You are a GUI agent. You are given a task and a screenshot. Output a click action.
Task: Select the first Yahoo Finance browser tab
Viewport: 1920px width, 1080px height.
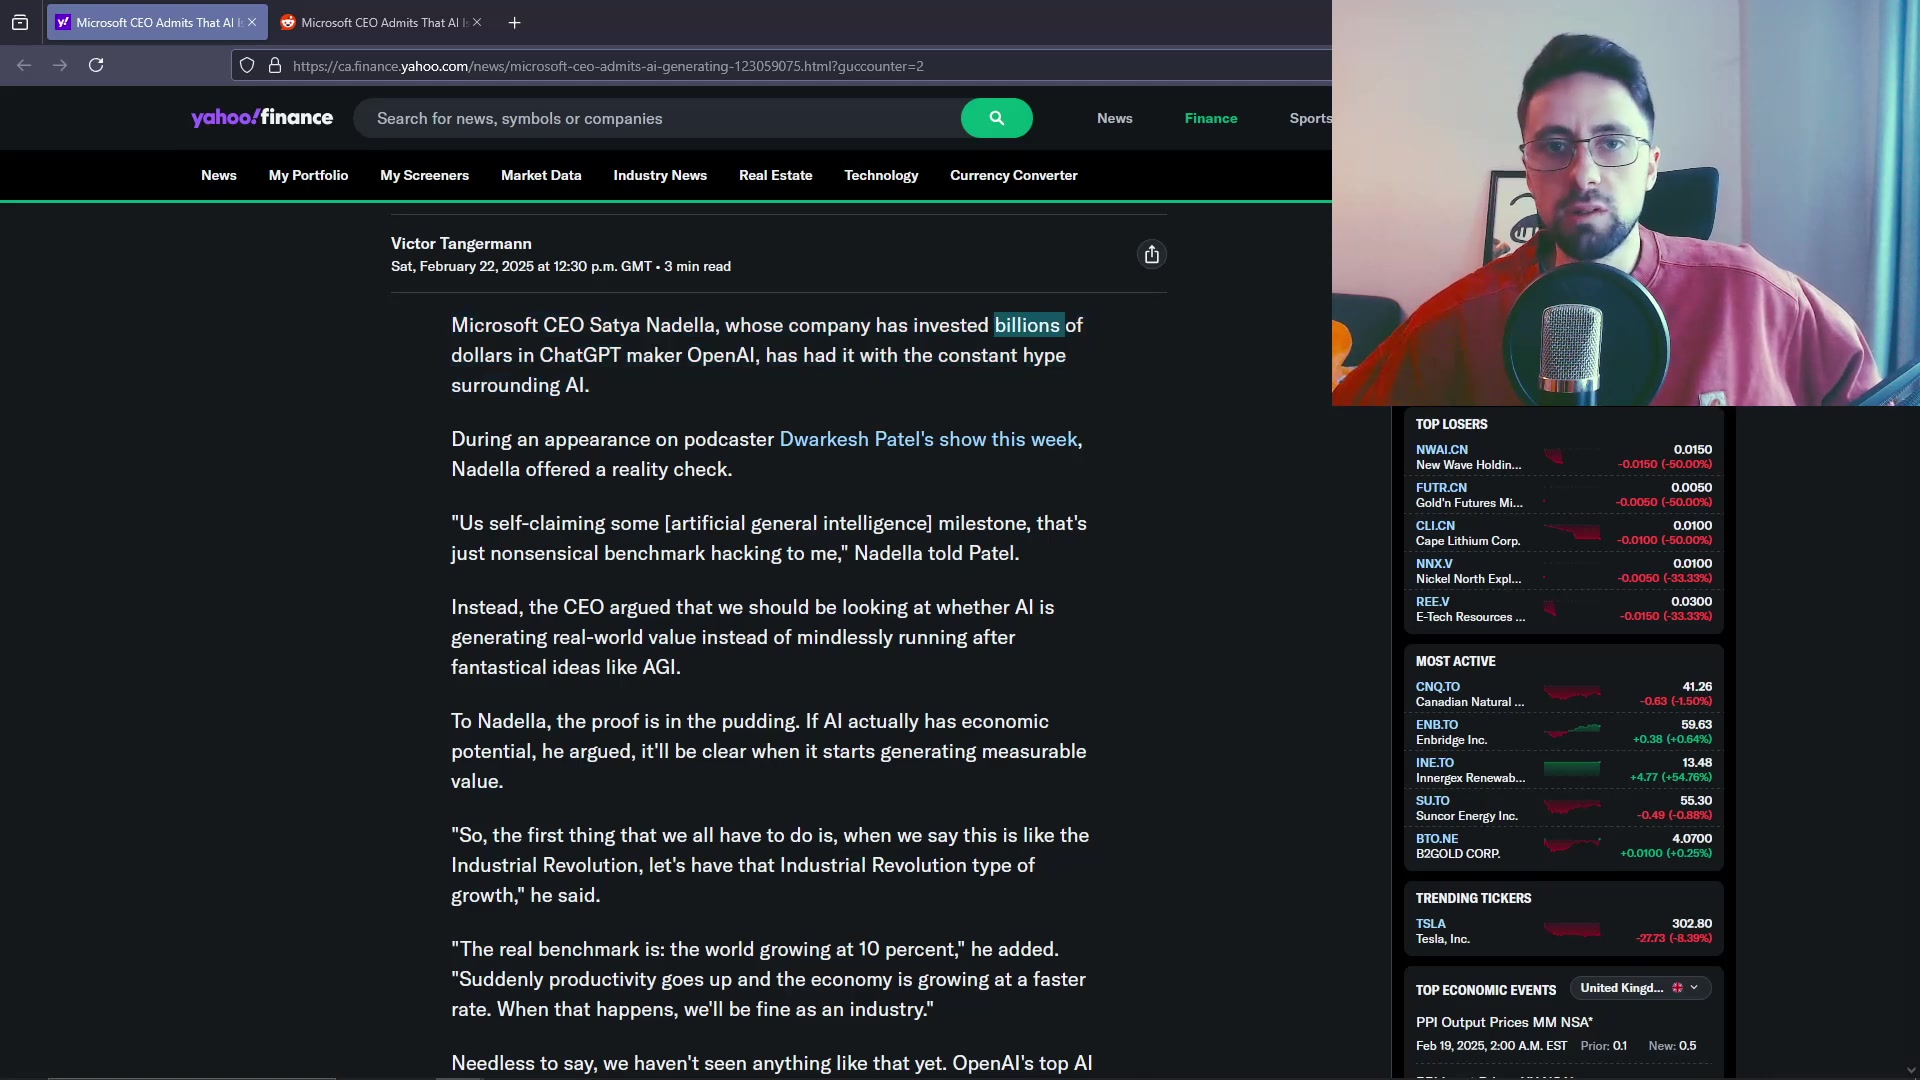point(157,22)
